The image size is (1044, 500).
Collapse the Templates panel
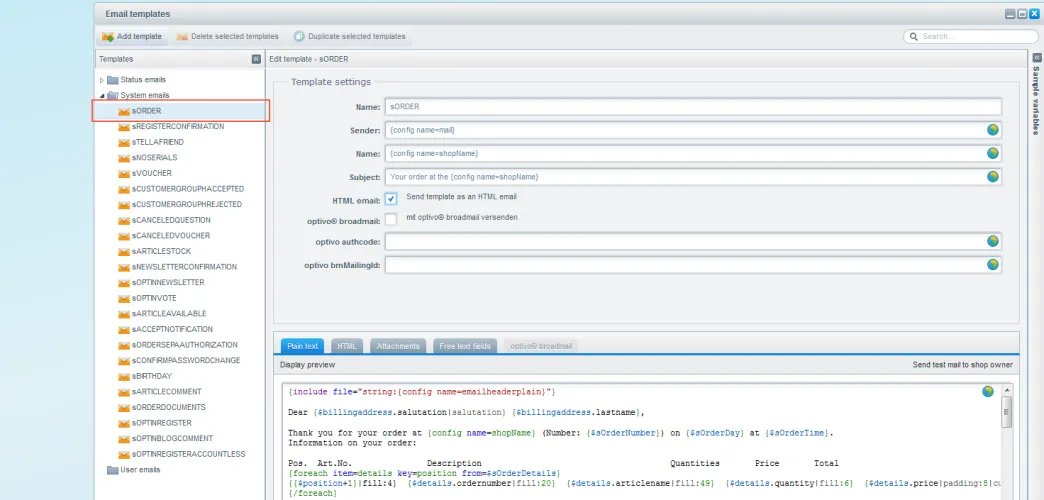[256, 59]
